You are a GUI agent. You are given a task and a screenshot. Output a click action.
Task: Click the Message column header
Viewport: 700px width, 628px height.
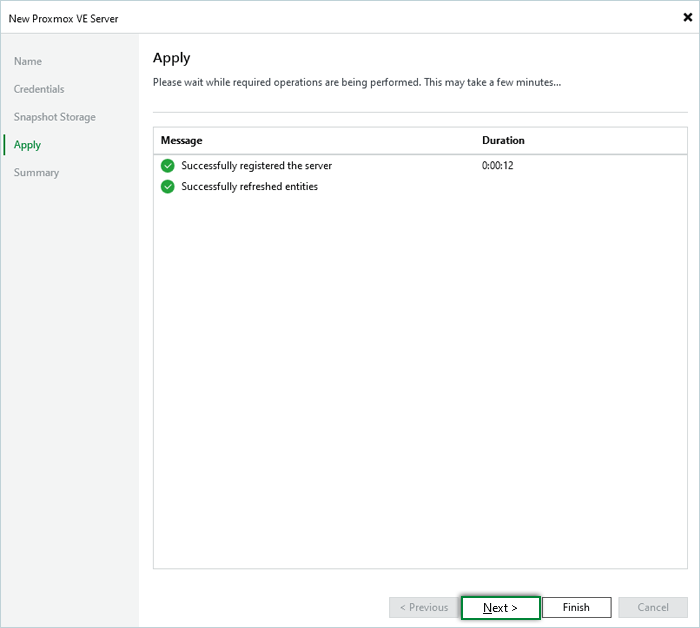coord(182,141)
